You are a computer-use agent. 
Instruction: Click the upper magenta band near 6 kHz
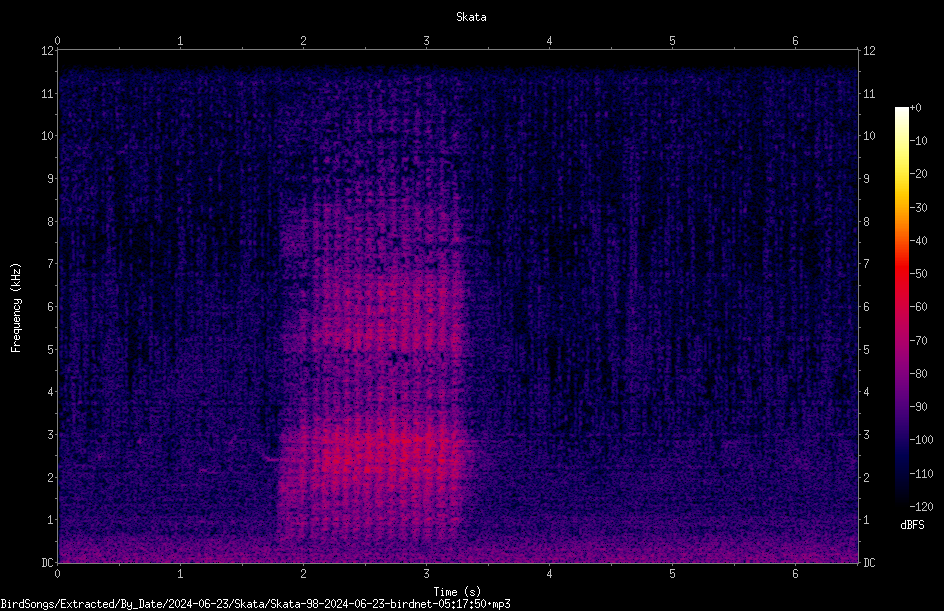385,307
